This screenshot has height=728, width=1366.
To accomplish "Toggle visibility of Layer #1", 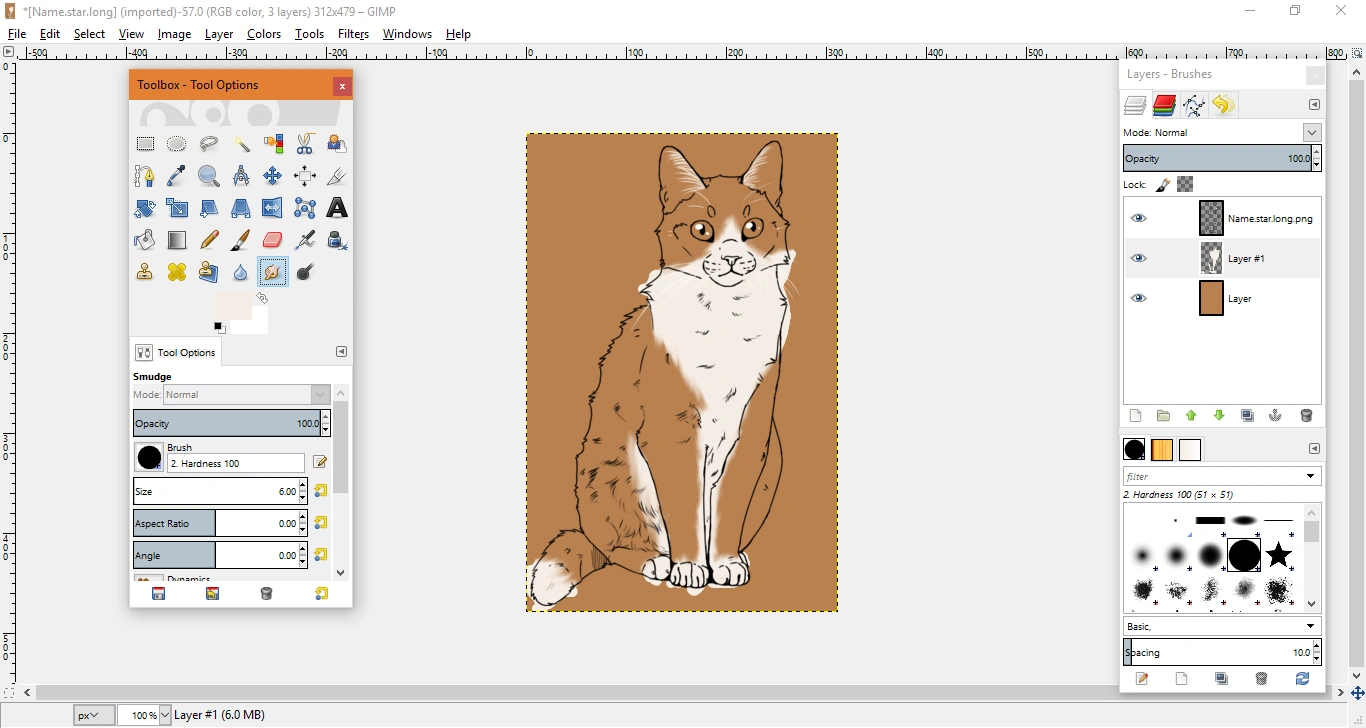I will (1139, 259).
